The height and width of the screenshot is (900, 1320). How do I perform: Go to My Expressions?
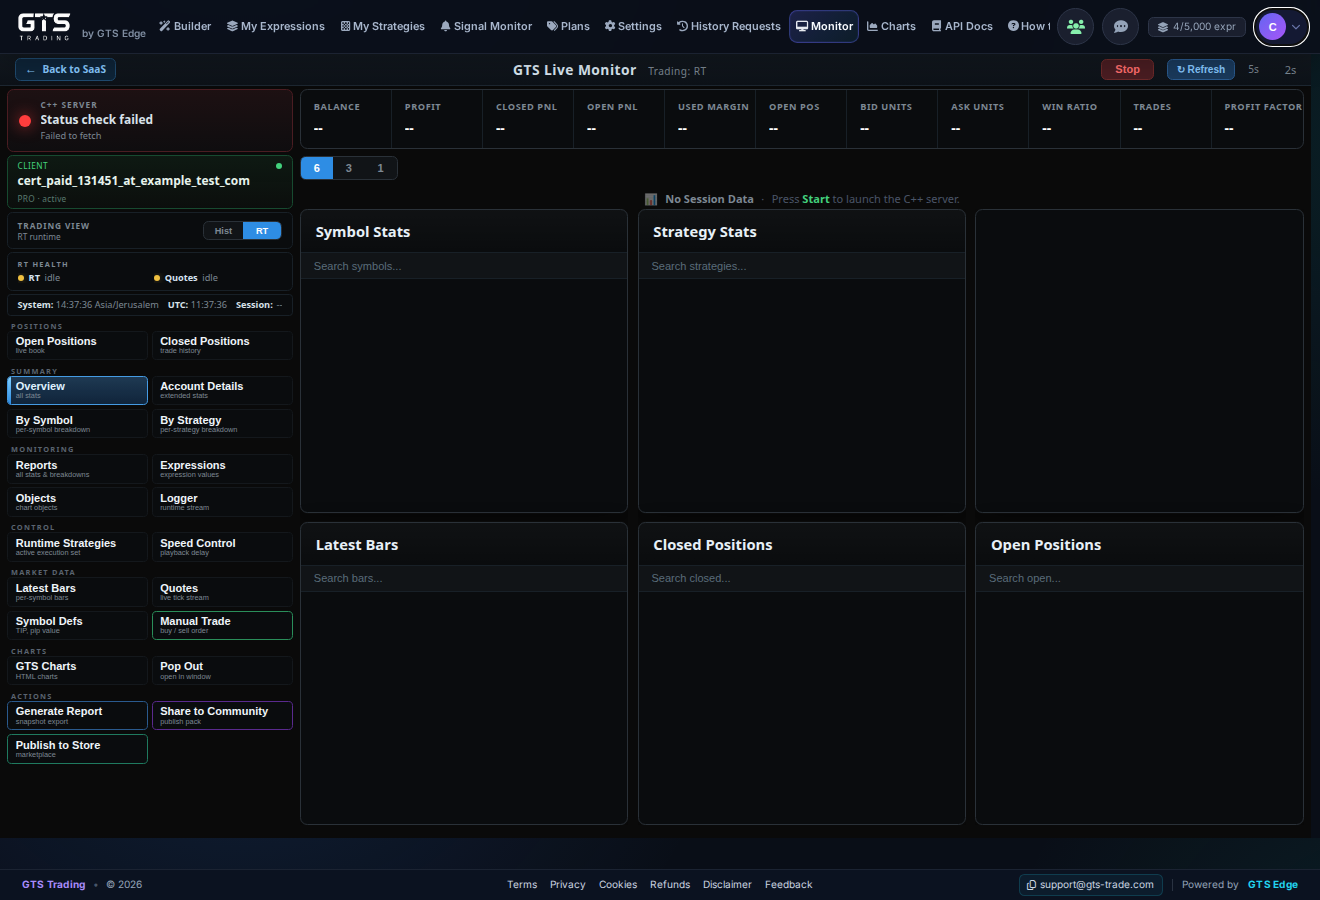[x=276, y=27]
